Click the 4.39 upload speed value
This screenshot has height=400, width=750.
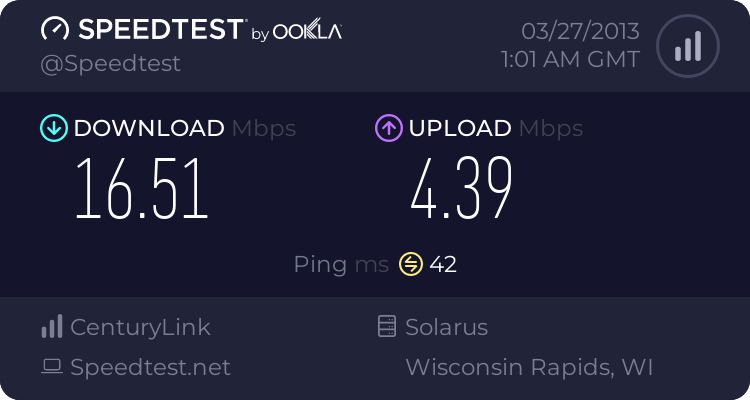[461, 188]
